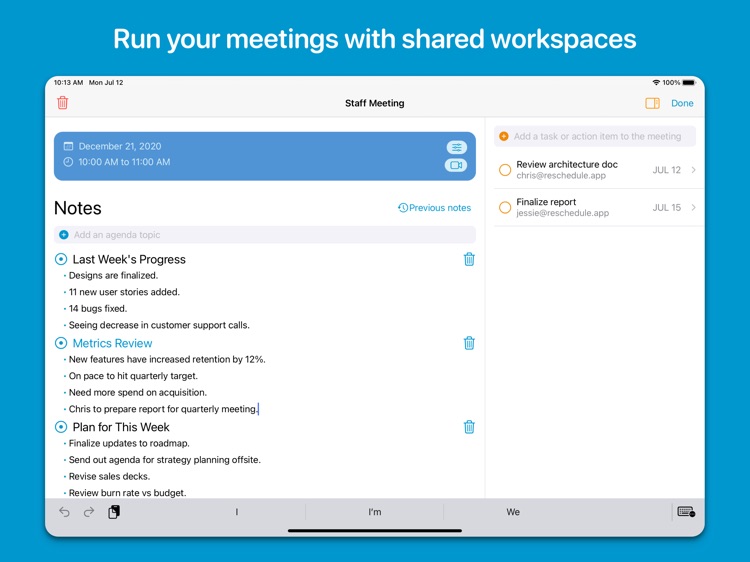The height and width of the screenshot is (562, 750).
Task: Toggle the Plan for This Week topic circle
Action: click(61, 427)
